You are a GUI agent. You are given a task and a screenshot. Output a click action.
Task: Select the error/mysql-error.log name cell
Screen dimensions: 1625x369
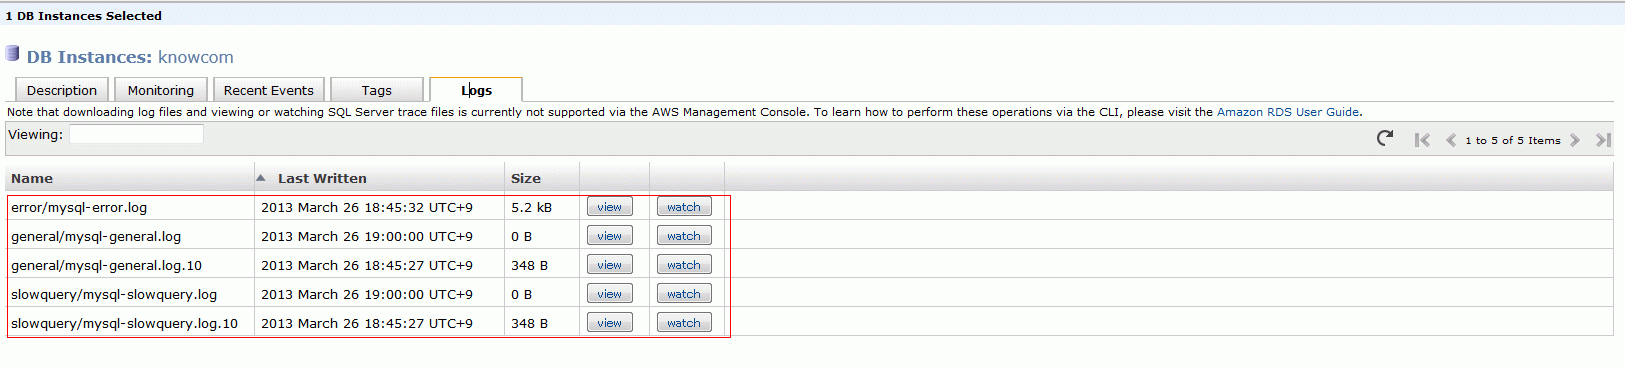pos(131,207)
